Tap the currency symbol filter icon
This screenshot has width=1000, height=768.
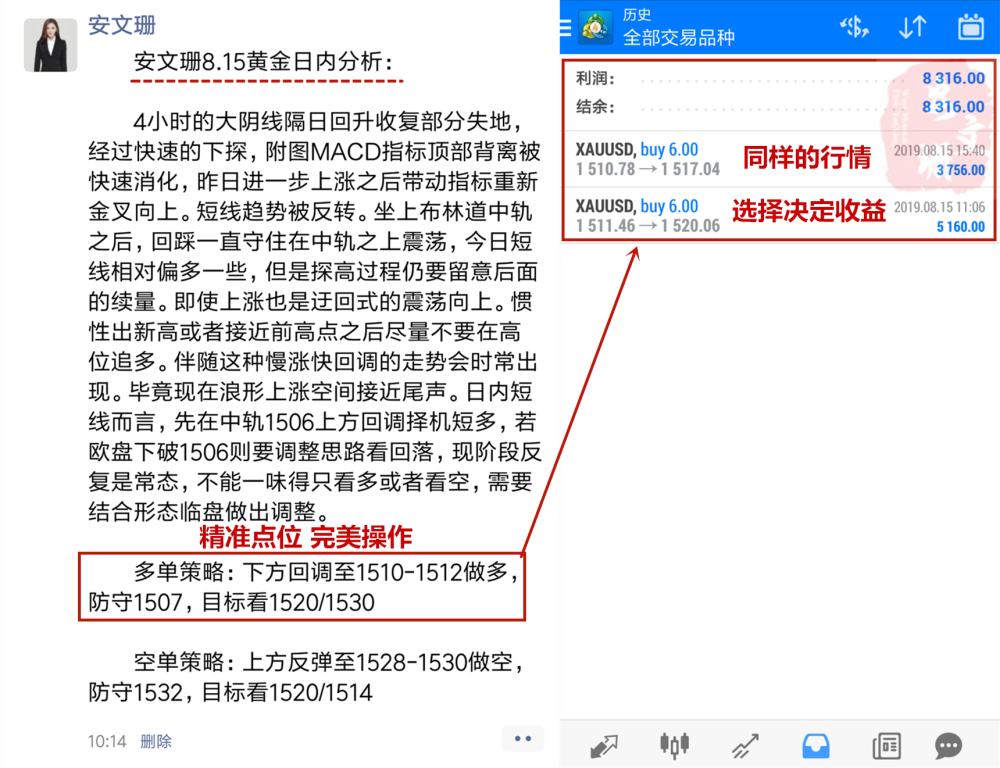854,27
